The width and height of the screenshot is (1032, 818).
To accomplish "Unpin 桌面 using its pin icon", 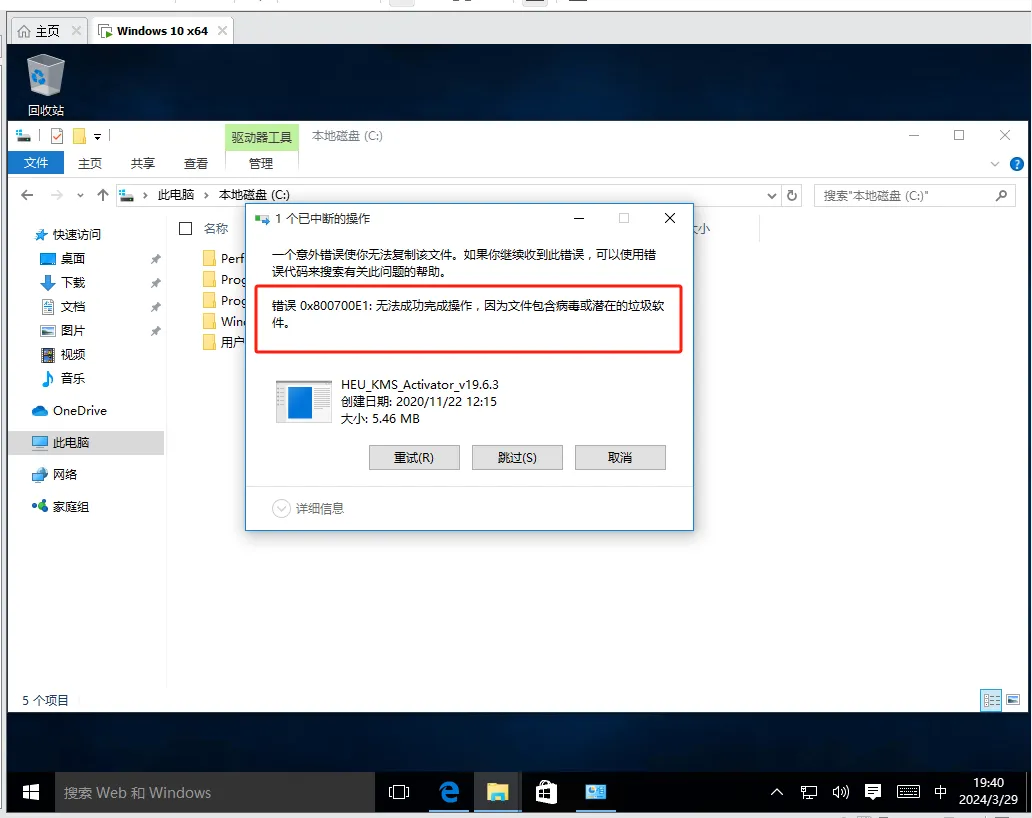I will (x=156, y=259).
